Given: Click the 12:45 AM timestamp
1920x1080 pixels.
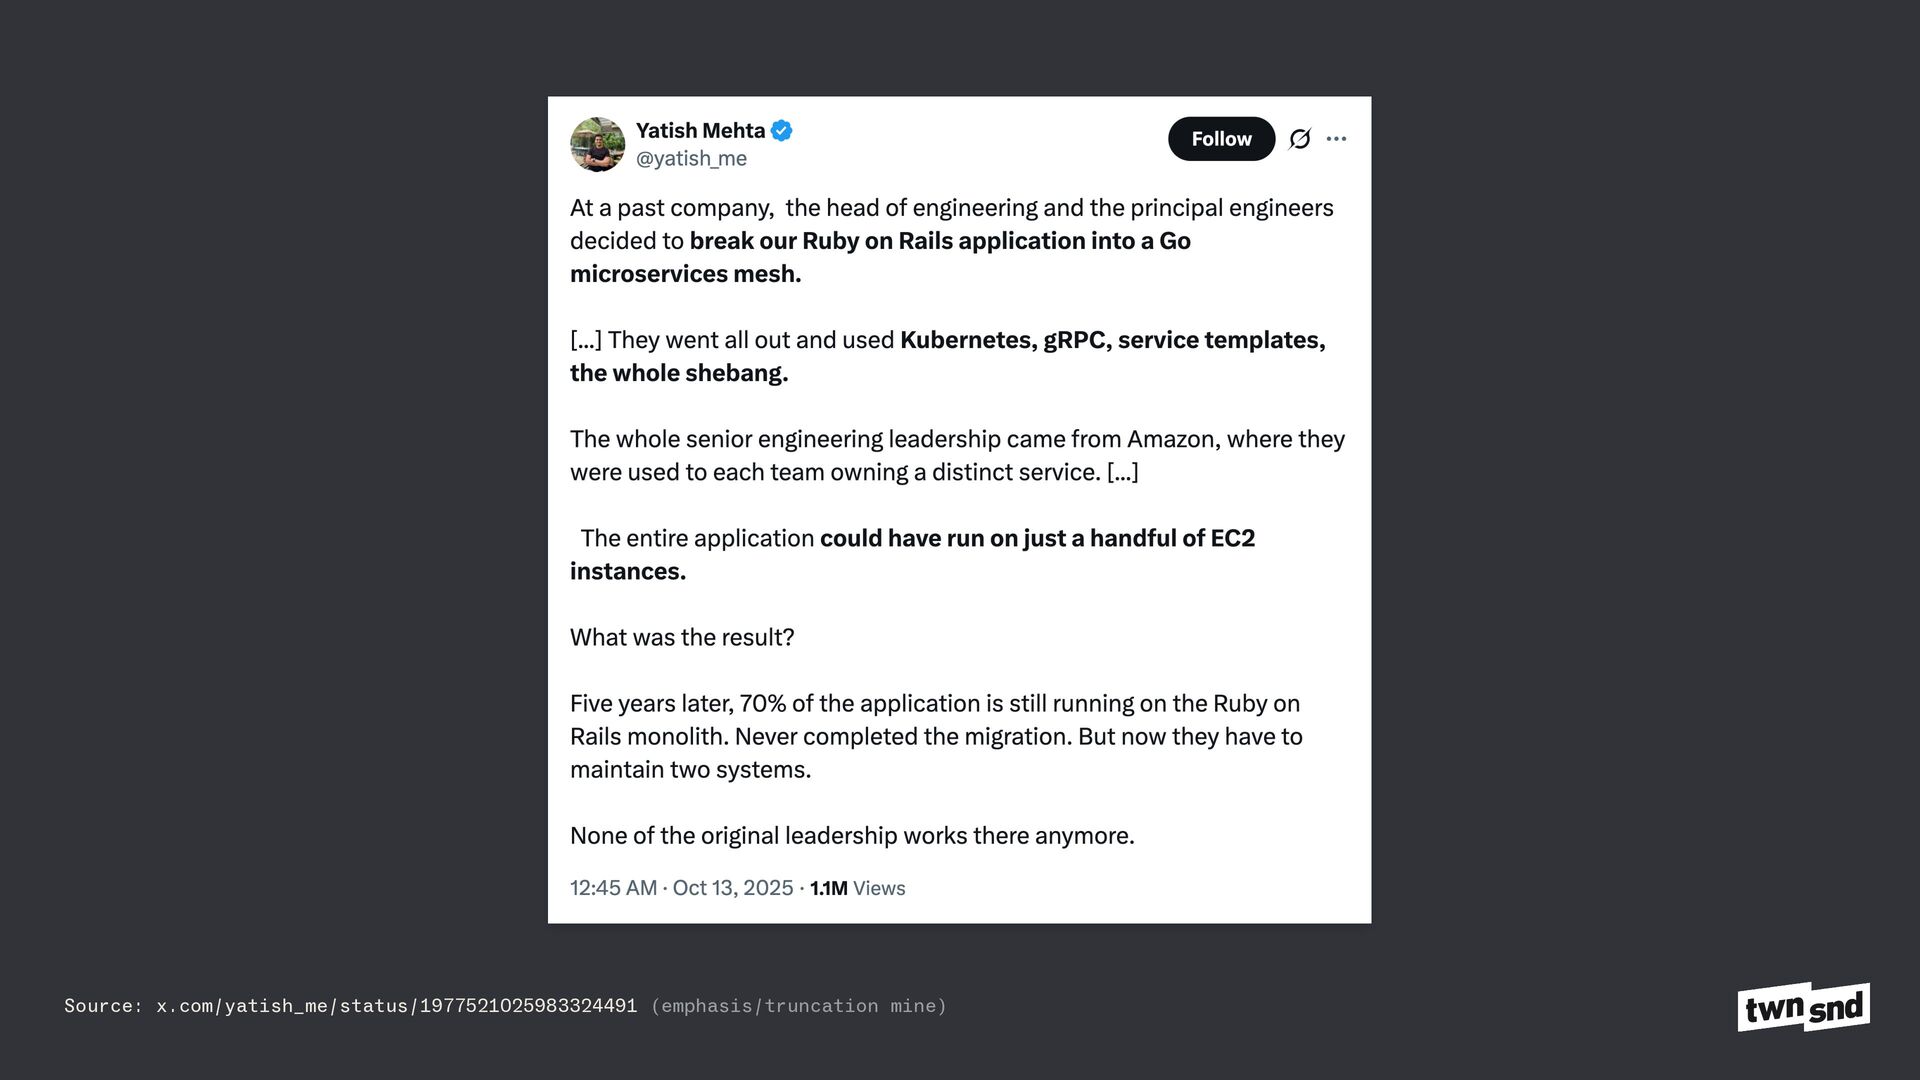Looking at the screenshot, I should 613,888.
